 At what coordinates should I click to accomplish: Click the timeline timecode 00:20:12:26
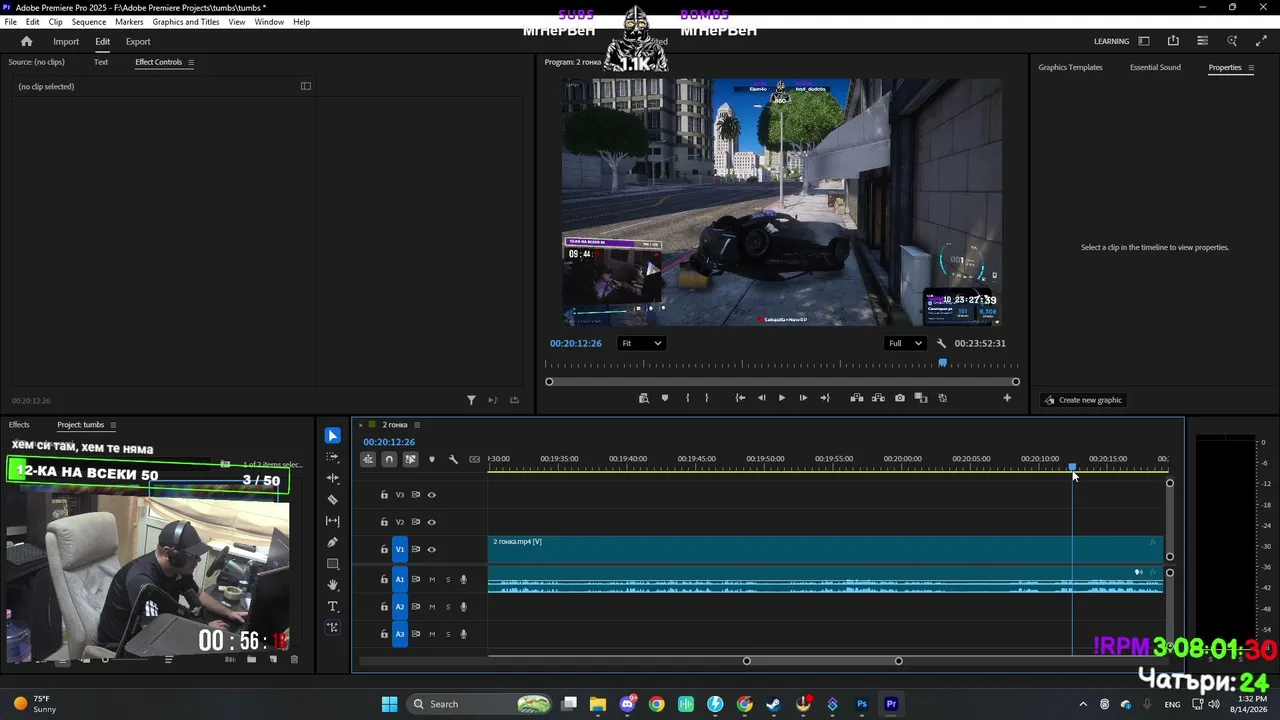(389, 442)
